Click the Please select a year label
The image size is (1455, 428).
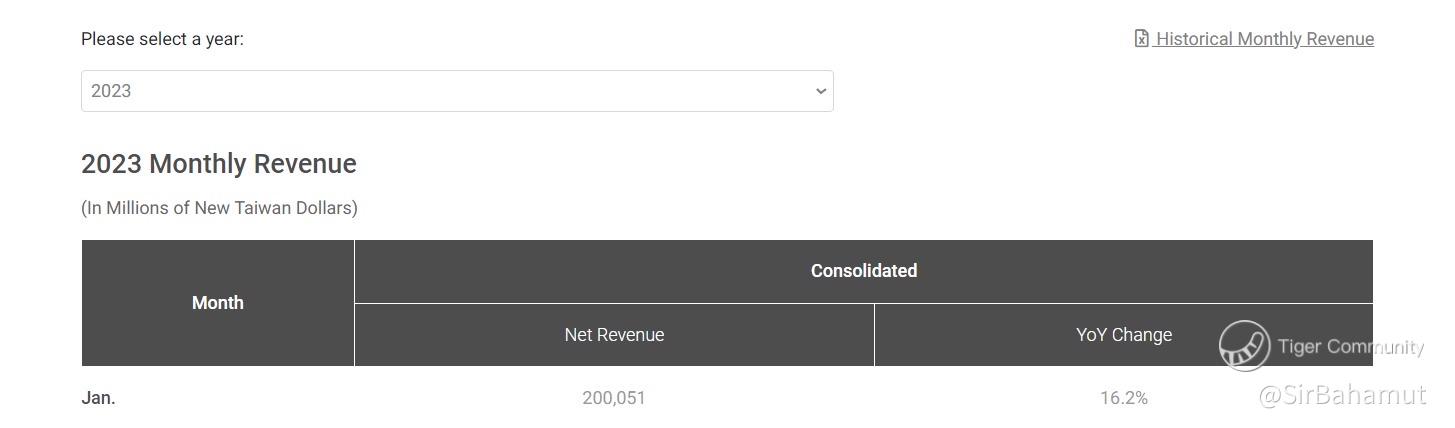pos(162,39)
